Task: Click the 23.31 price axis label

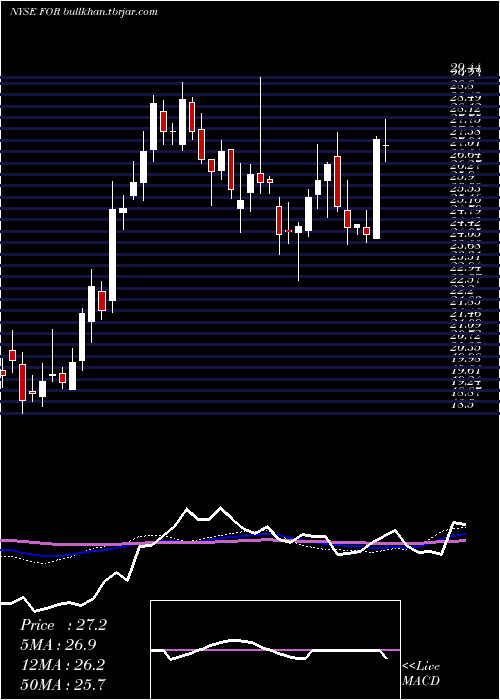Action: (465, 257)
